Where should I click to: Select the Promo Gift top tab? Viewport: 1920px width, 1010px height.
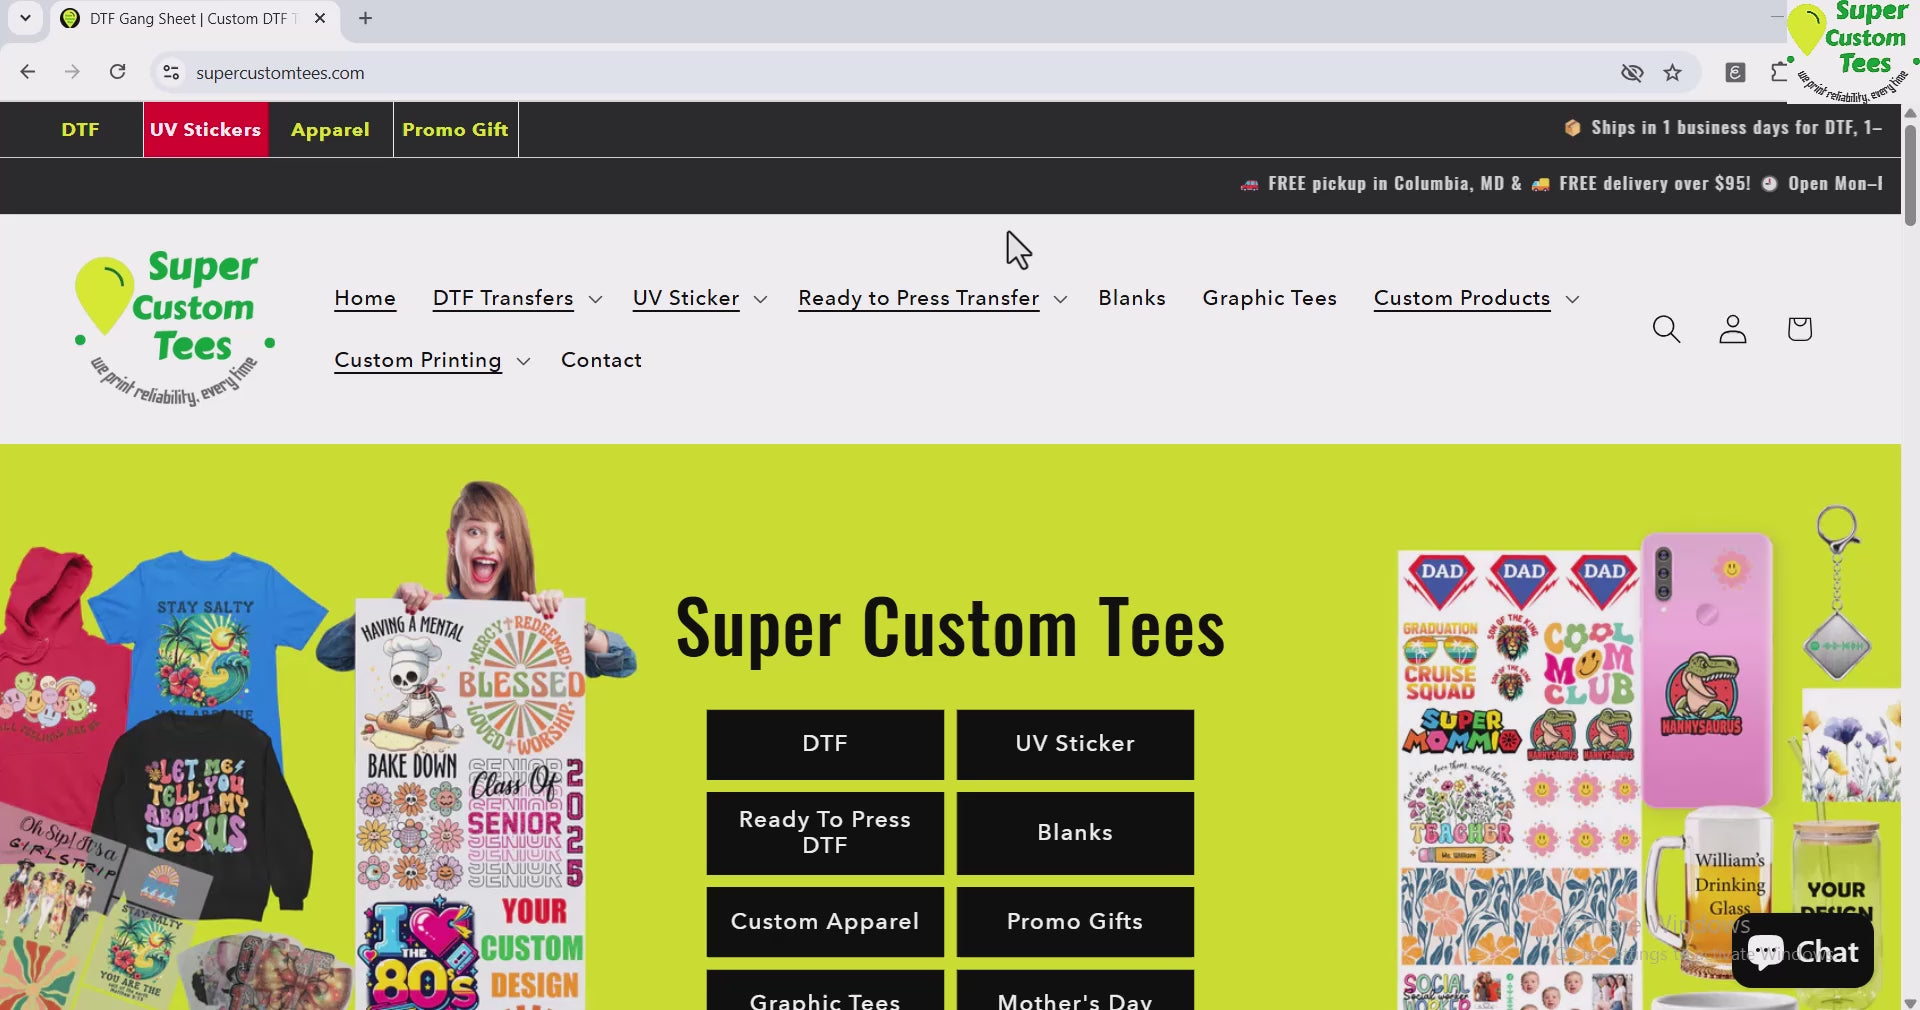455,130
